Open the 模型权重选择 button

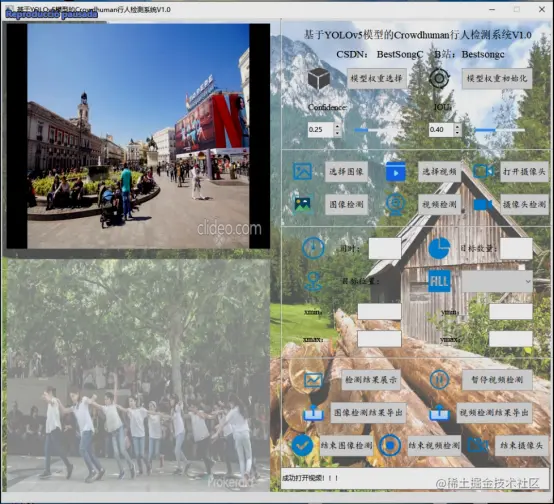[376, 78]
